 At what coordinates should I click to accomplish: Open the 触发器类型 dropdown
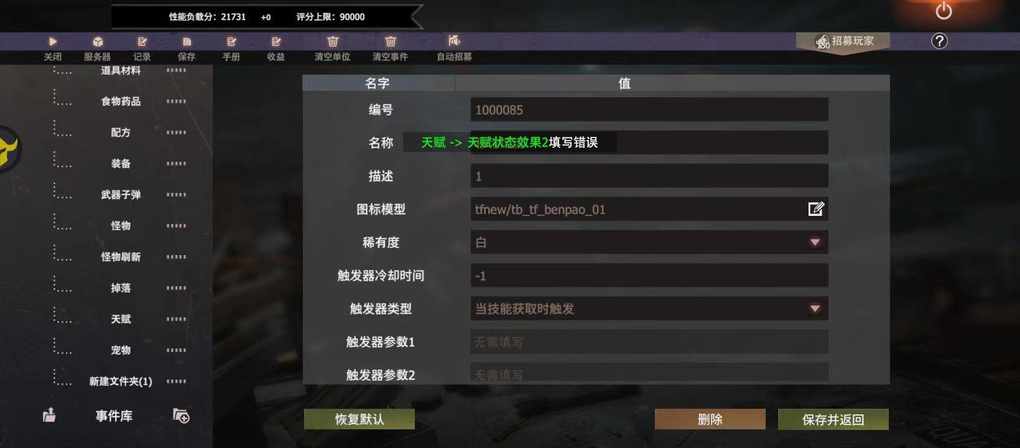(x=649, y=309)
